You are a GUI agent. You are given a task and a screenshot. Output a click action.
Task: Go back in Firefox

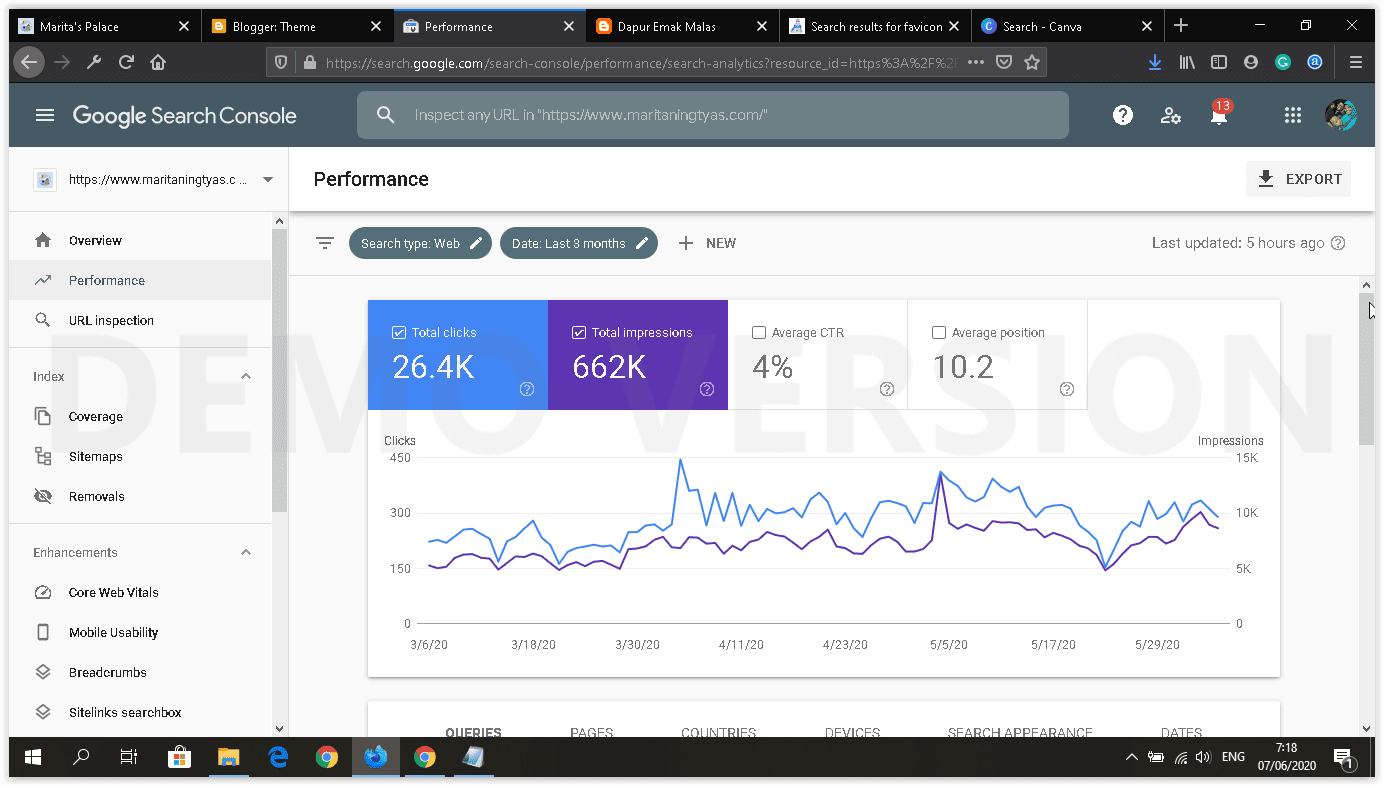point(29,62)
